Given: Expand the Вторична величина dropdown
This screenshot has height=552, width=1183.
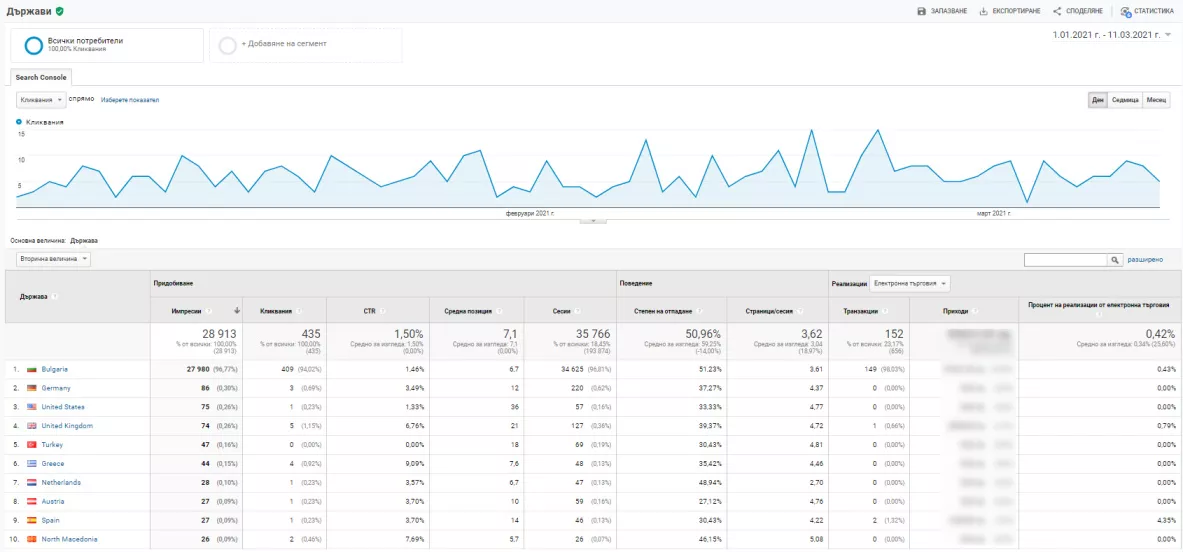Looking at the screenshot, I should click(x=54, y=259).
